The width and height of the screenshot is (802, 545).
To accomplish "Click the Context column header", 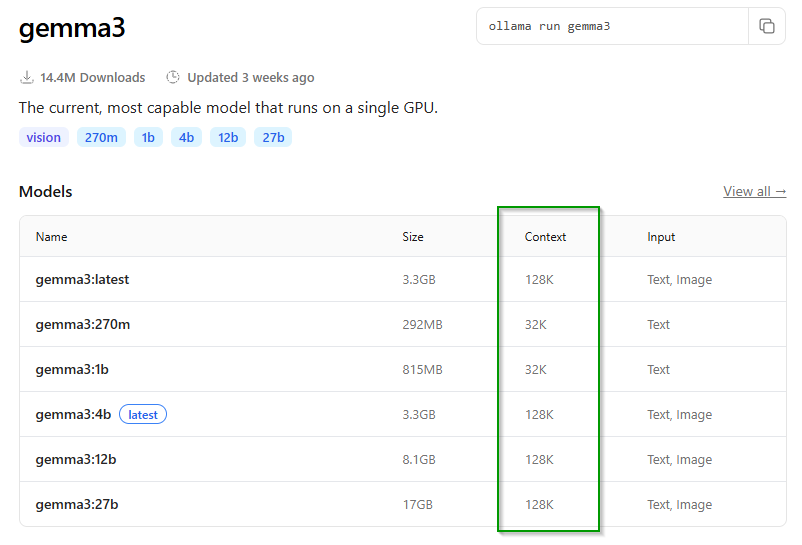I will coord(545,237).
